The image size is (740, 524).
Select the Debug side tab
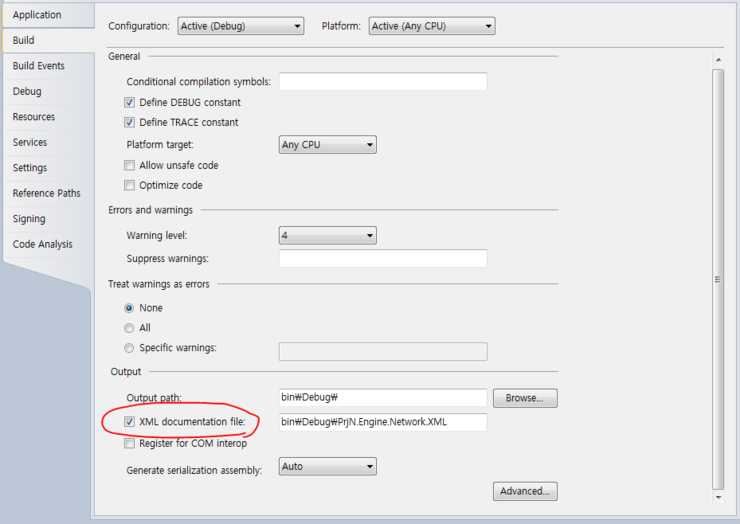(x=27, y=91)
